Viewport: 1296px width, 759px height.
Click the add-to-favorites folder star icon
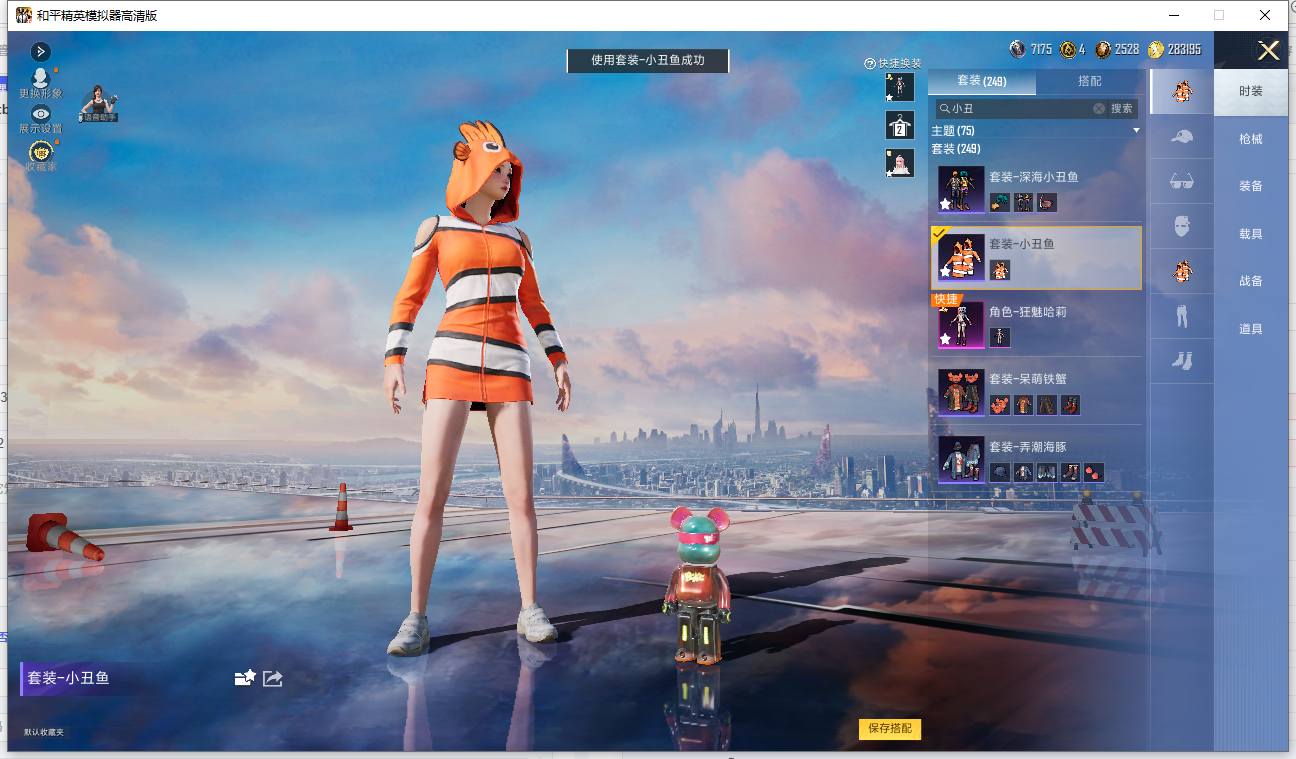click(x=245, y=678)
